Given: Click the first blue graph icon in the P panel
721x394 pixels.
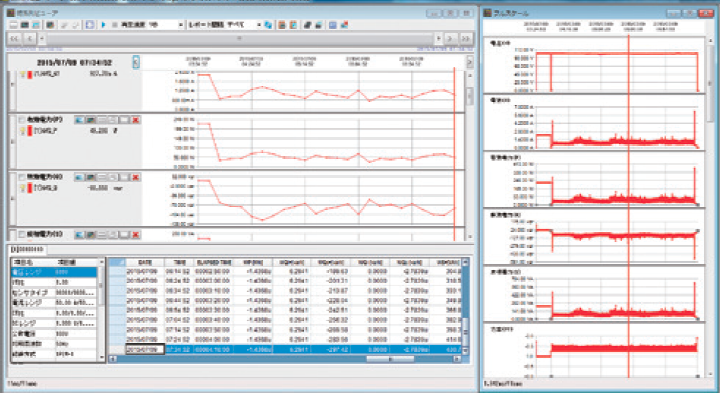Looking at the screenshot, I should [x=79, y=120].
